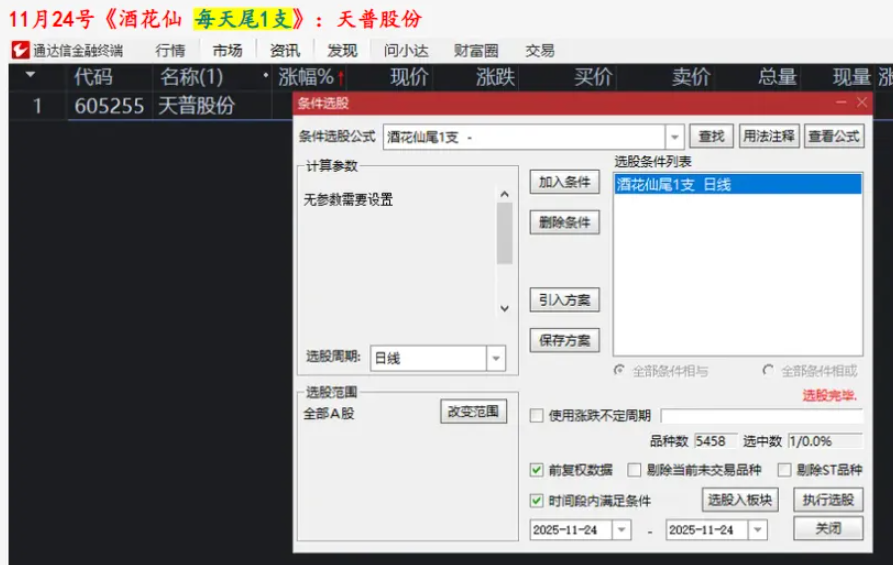Enable 使用涨跌不定周期 checkbox

[x=537, y=416]
